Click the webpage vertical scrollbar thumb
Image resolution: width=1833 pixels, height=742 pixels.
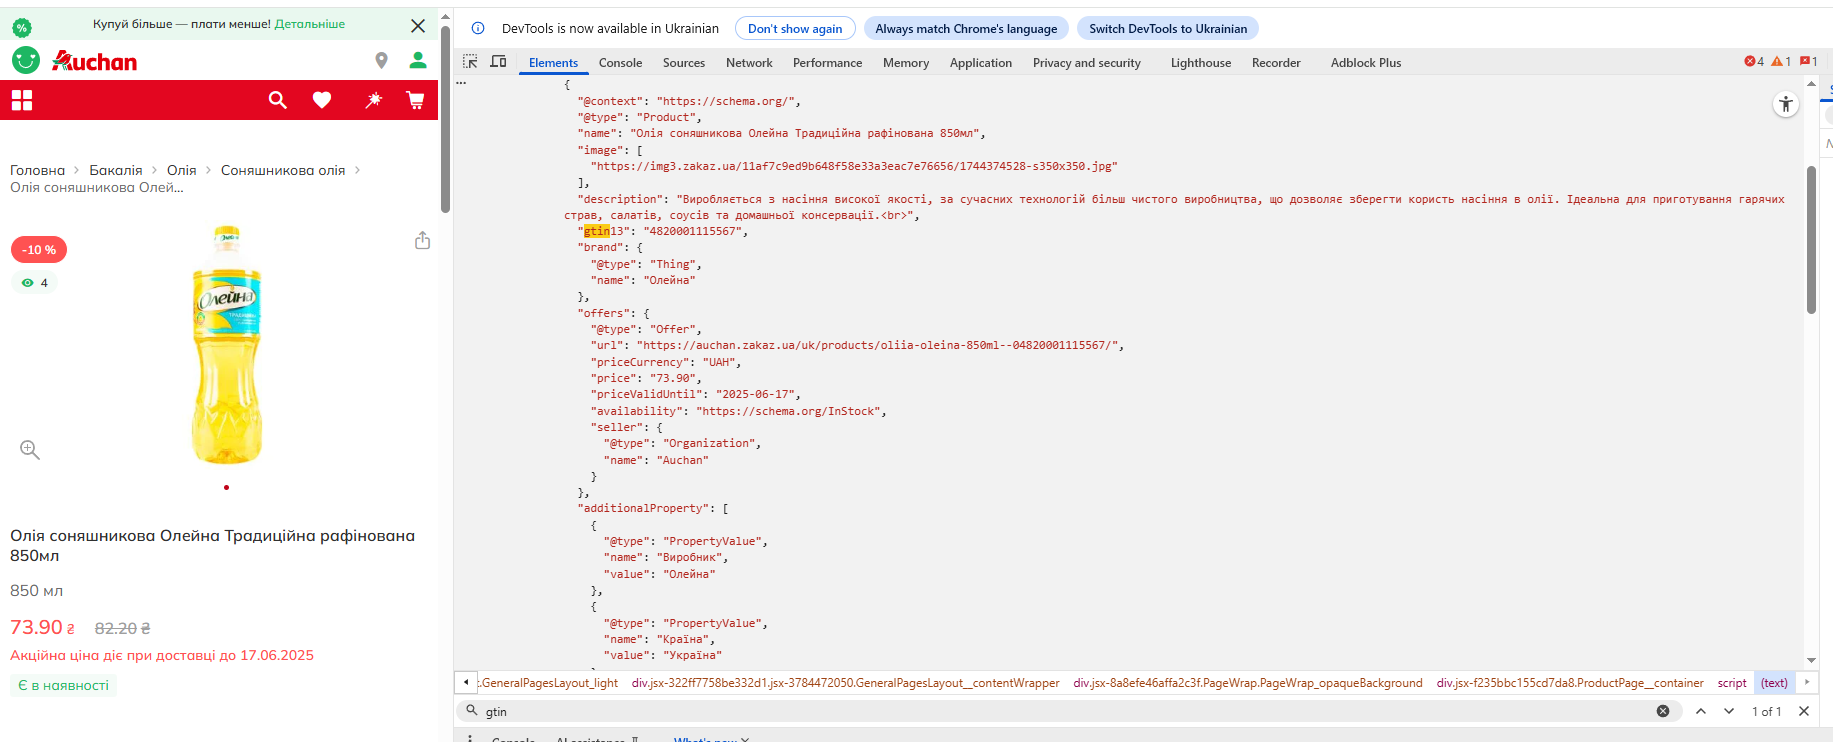pyautogui.click(x=445, y=120)
